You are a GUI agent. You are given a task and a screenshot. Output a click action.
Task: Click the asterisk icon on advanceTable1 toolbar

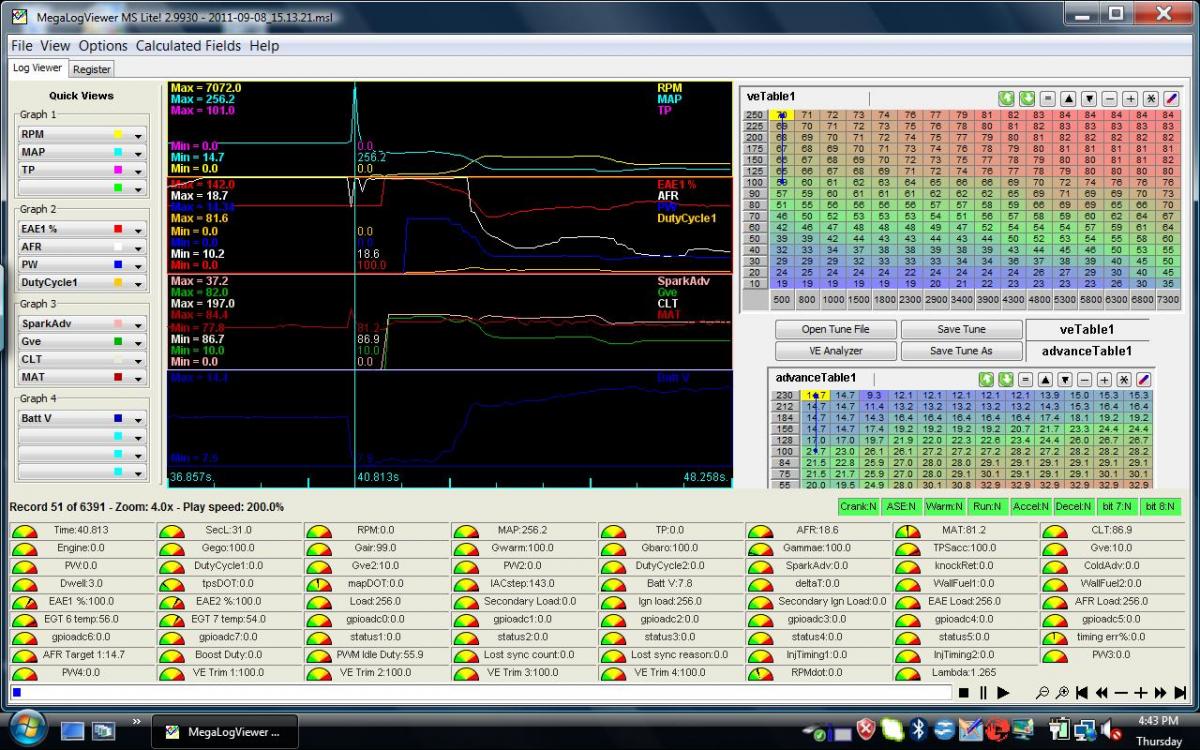(1124, 379)
